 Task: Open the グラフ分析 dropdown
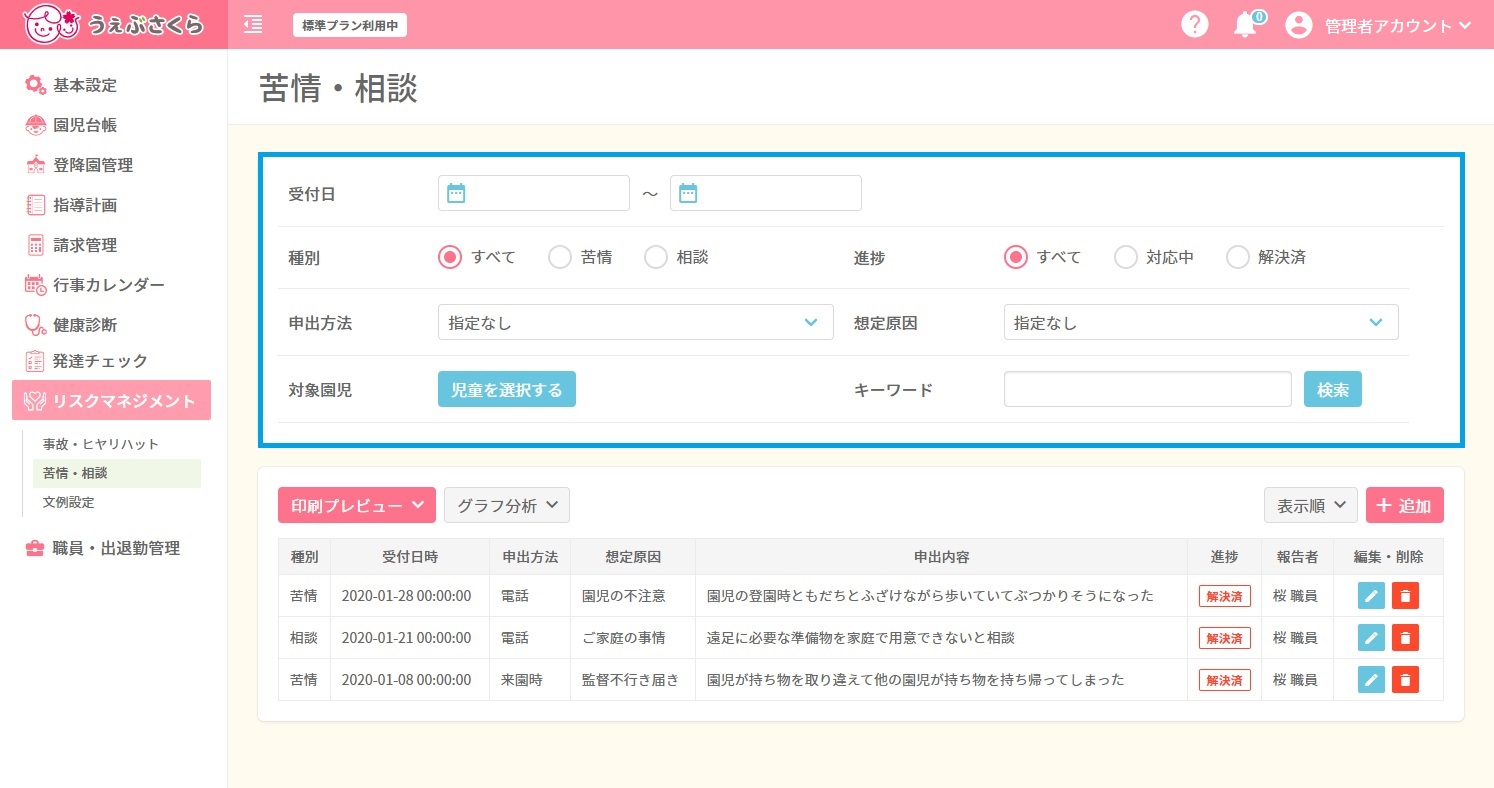tap(507, 505)
